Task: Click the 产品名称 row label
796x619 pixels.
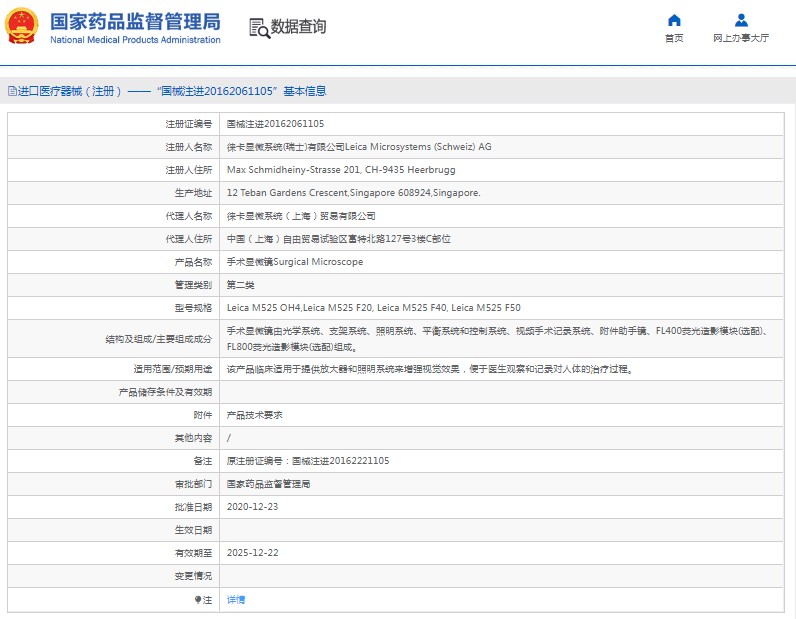Action: click(193, 262)
